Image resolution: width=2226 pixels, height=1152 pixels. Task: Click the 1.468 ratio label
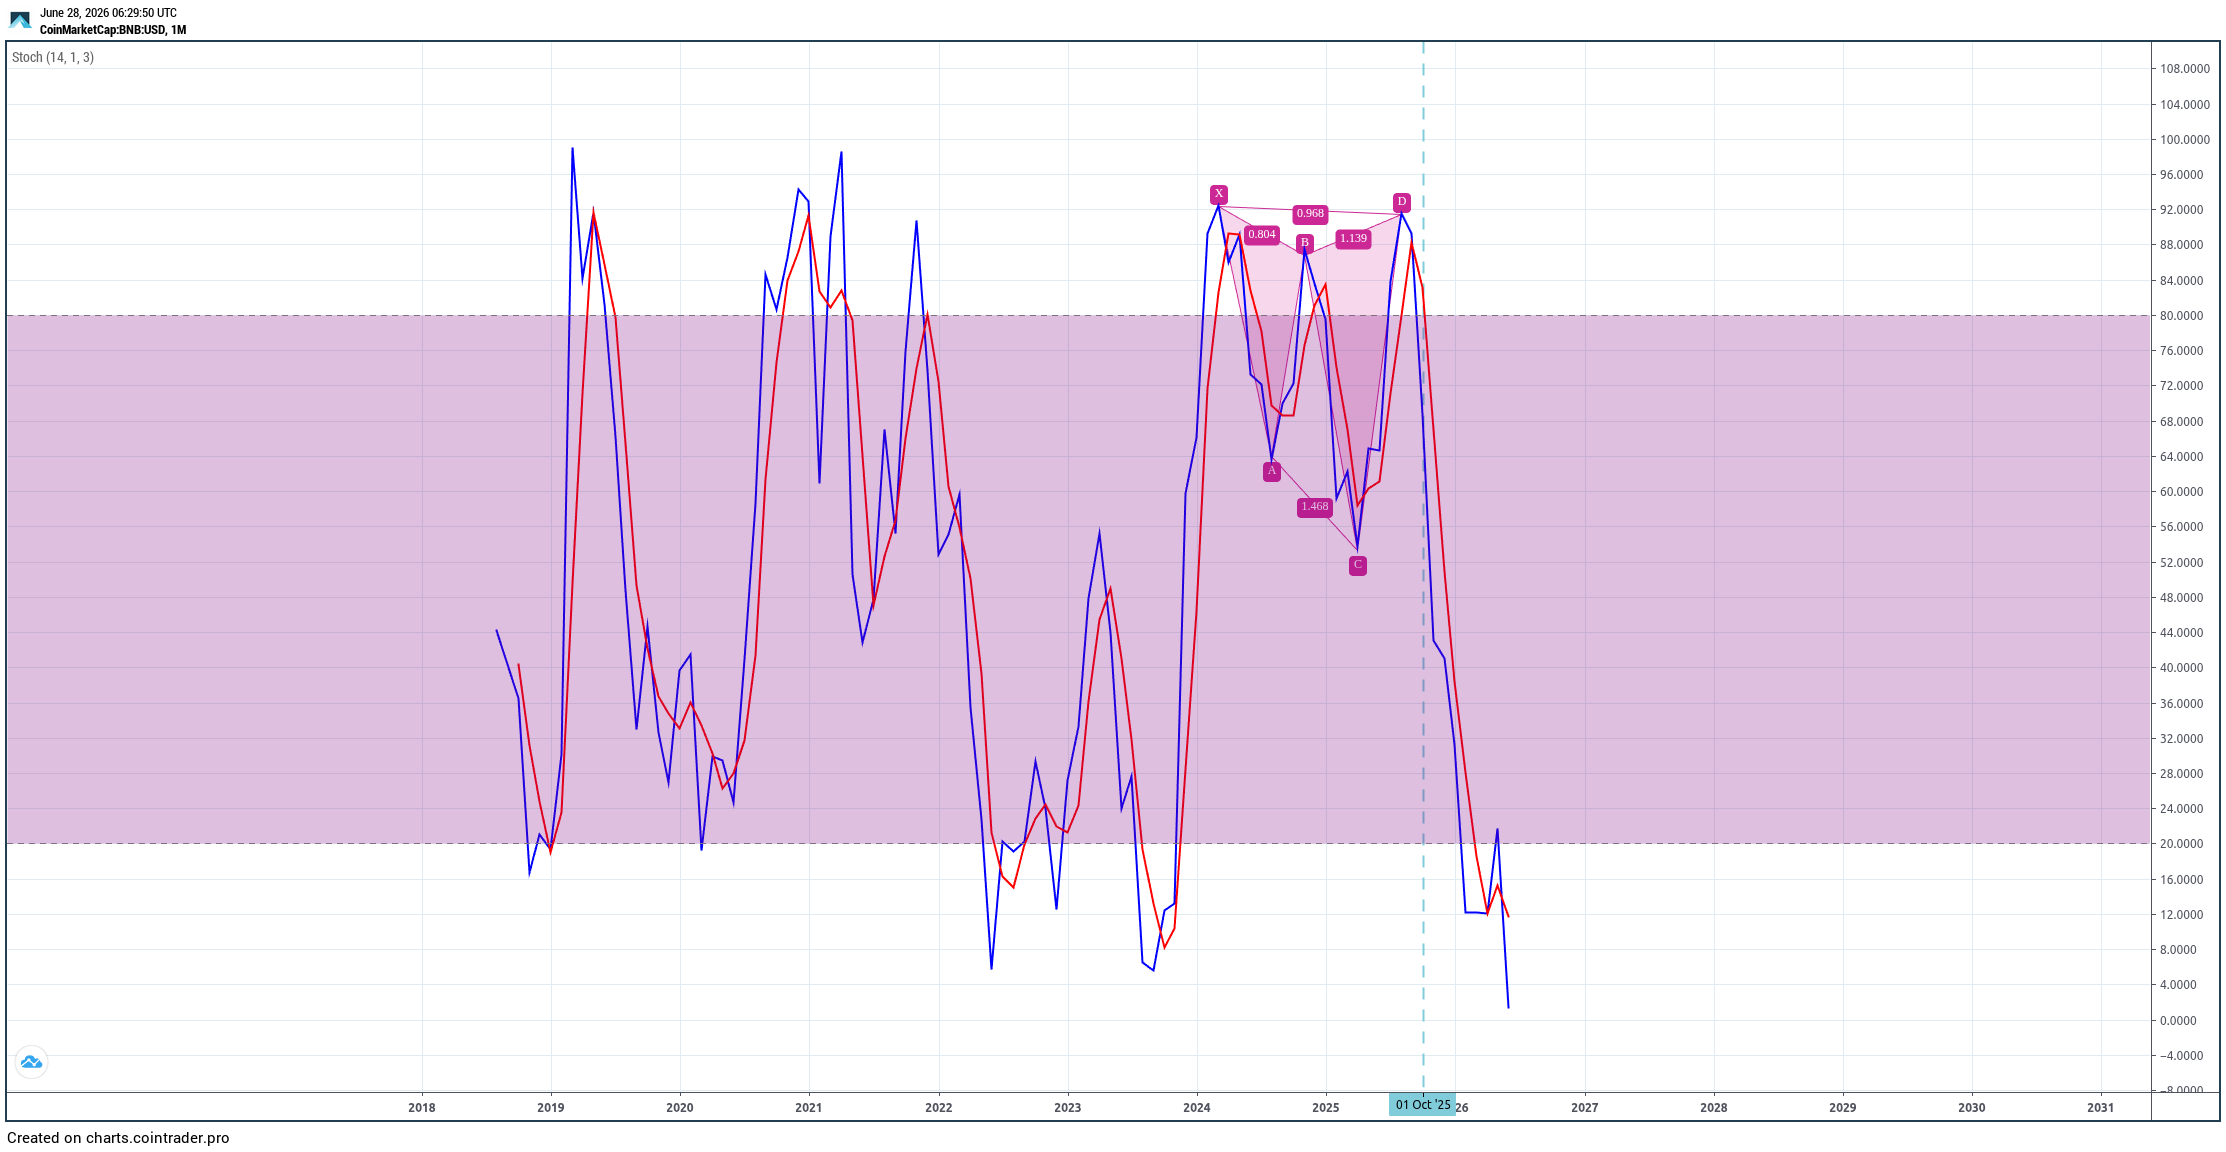(1314, 507)
